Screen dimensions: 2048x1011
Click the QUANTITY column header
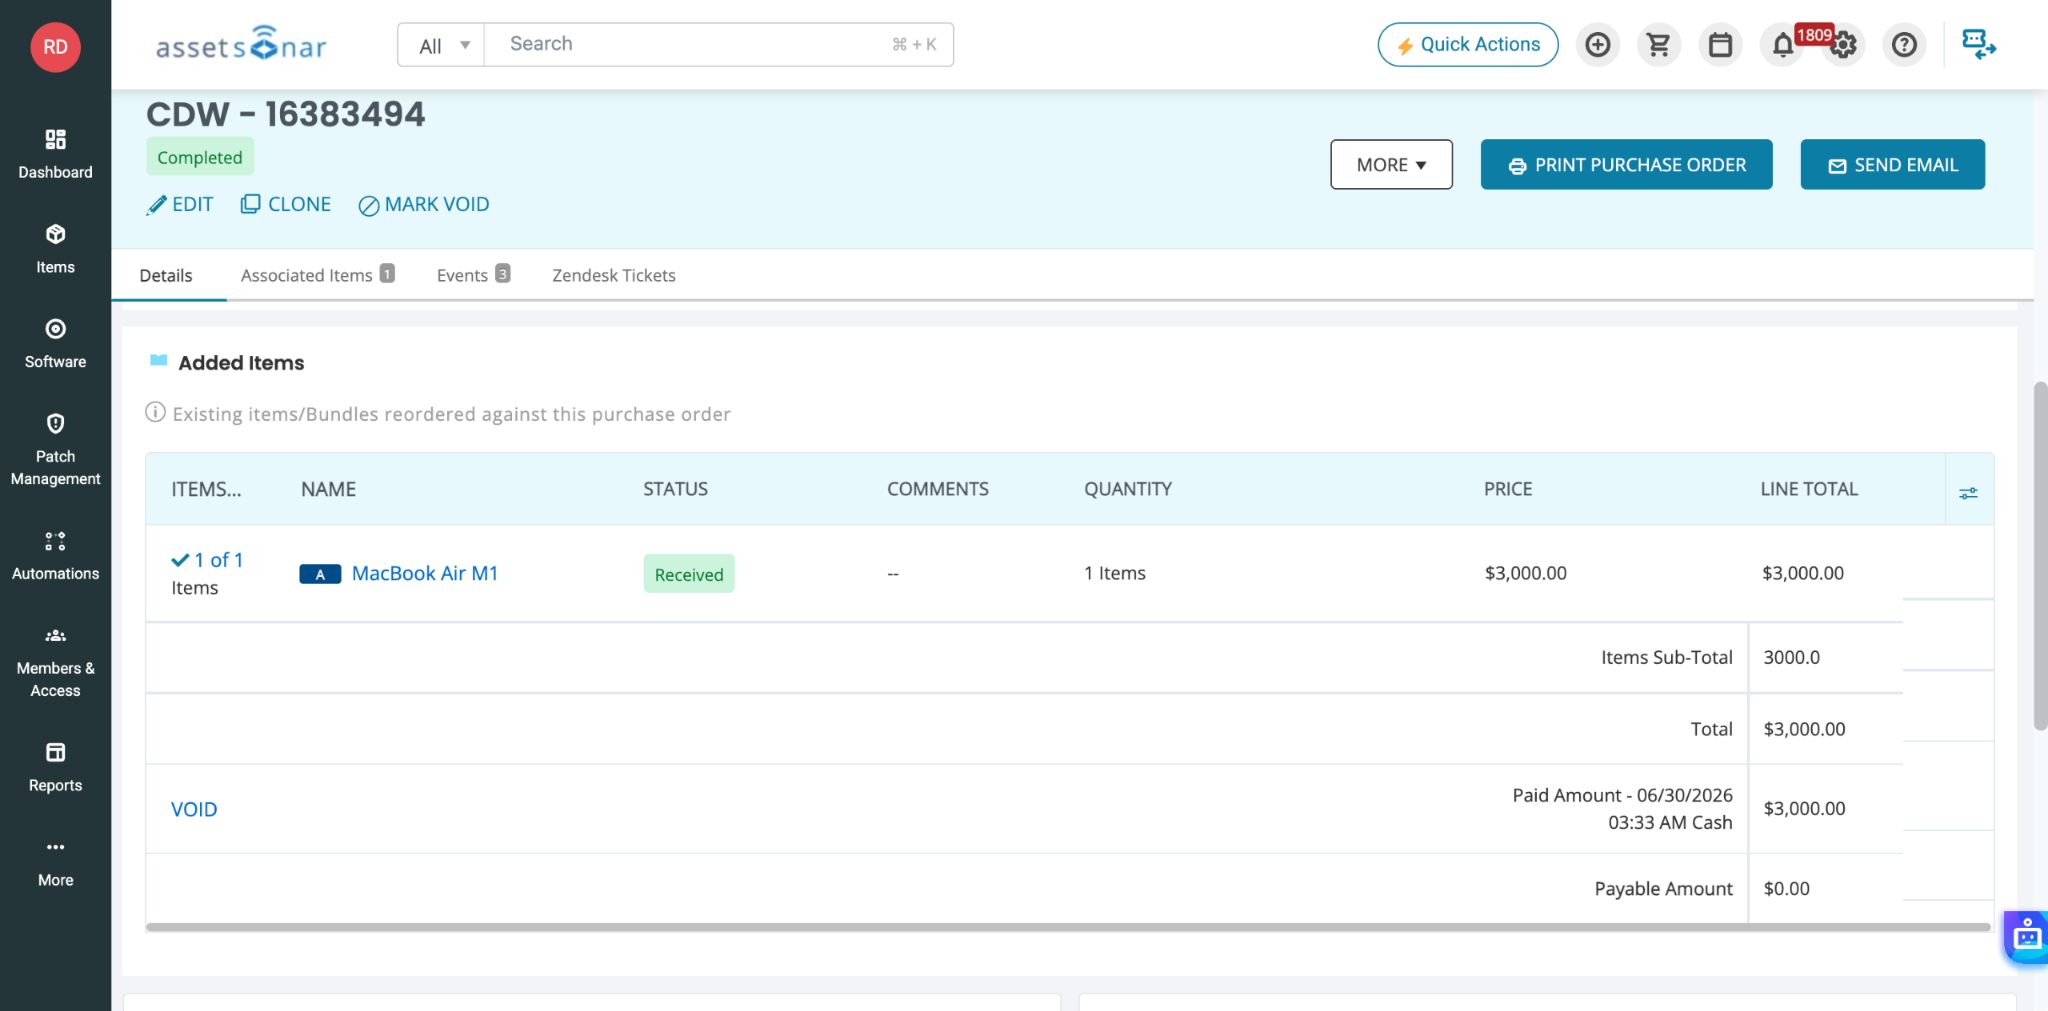(x=1128, y=489)
